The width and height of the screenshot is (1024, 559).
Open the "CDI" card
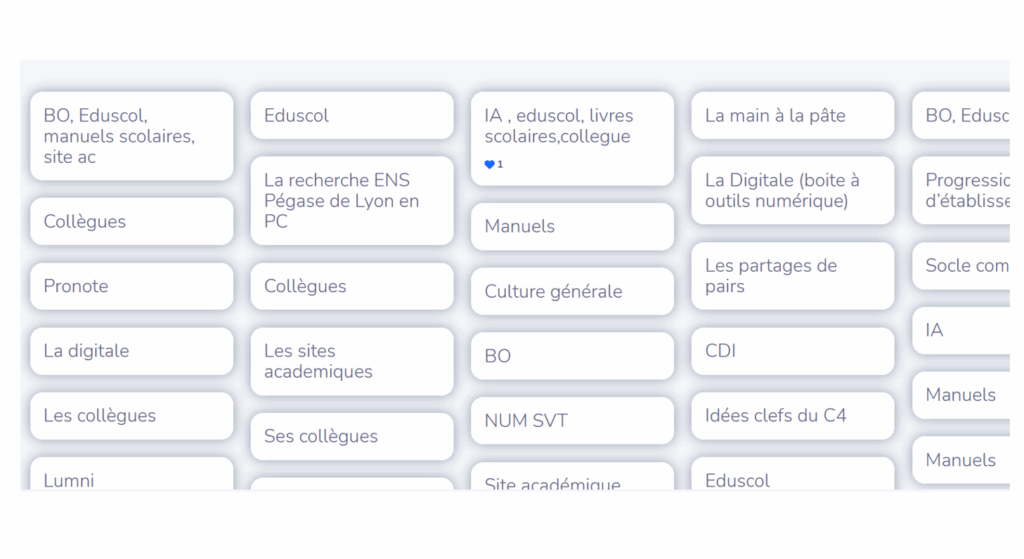tap(792, 351)
